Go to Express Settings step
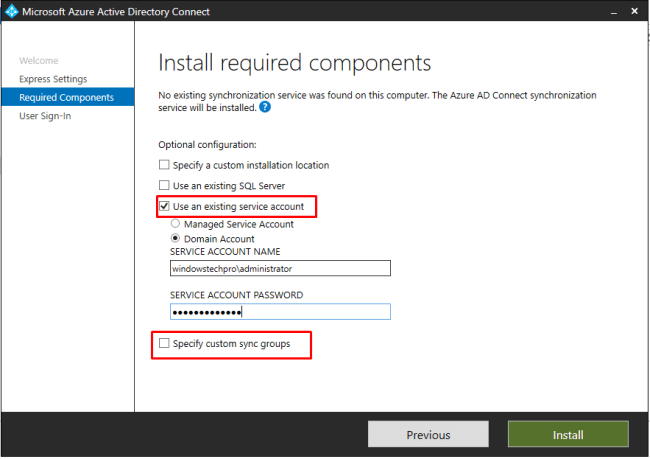 (53, 79)
